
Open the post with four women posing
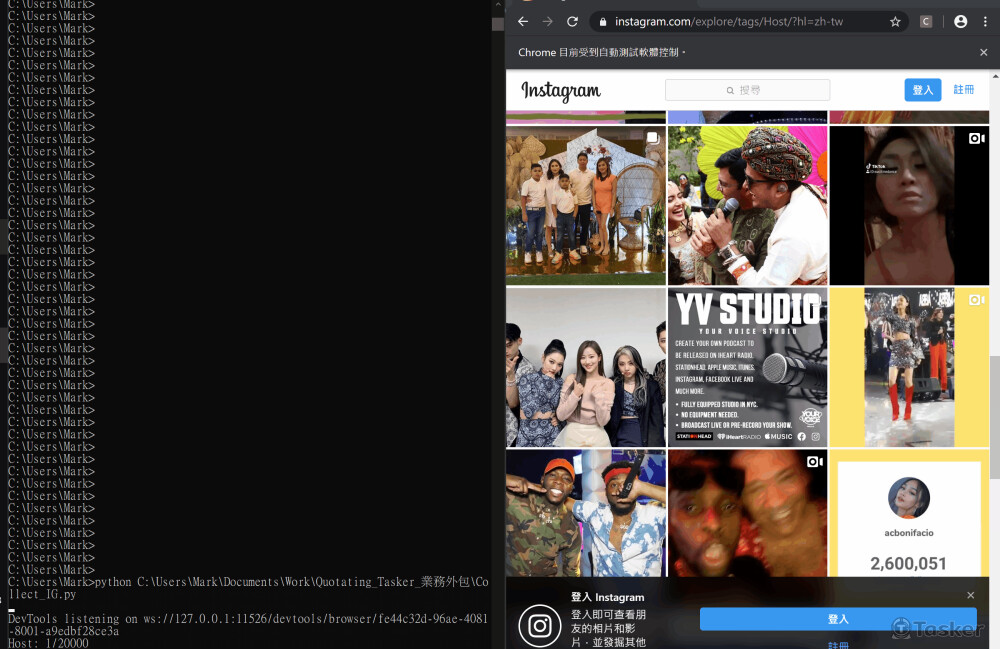[585, 367]
